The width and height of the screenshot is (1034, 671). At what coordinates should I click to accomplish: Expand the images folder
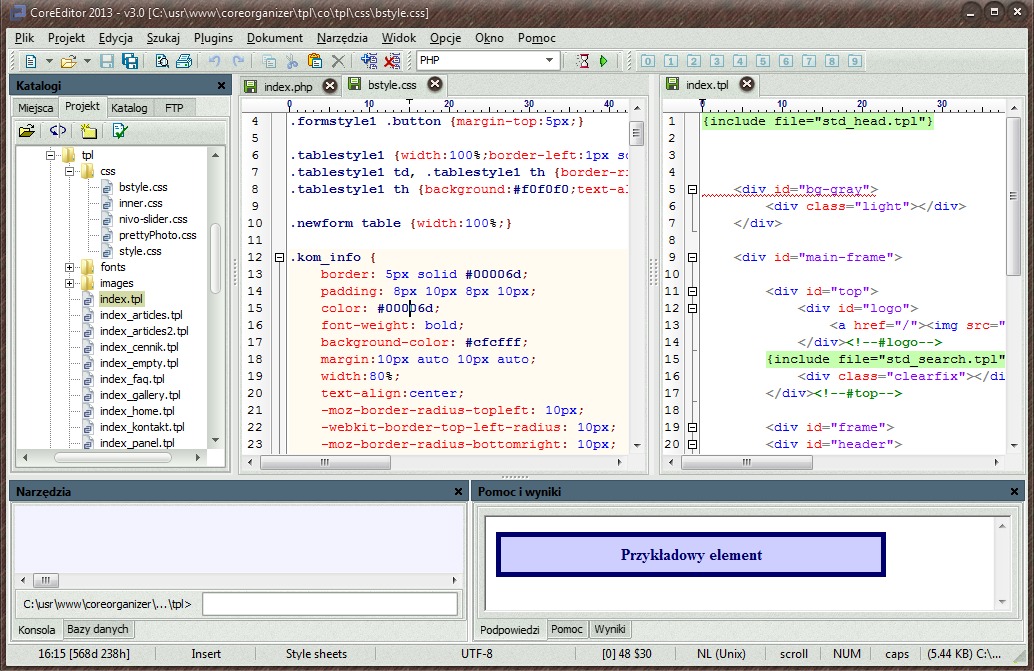(69, 283)
